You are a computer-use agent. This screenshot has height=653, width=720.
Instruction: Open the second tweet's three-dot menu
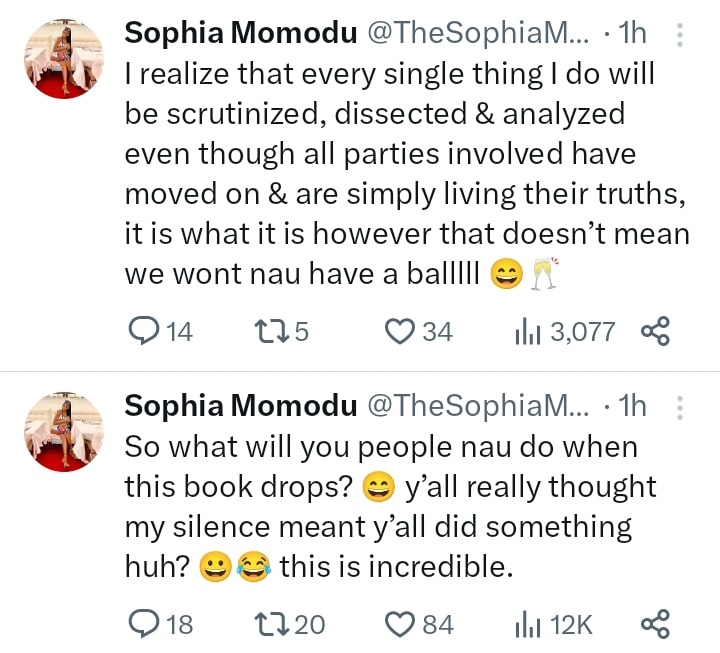(680, 406)
